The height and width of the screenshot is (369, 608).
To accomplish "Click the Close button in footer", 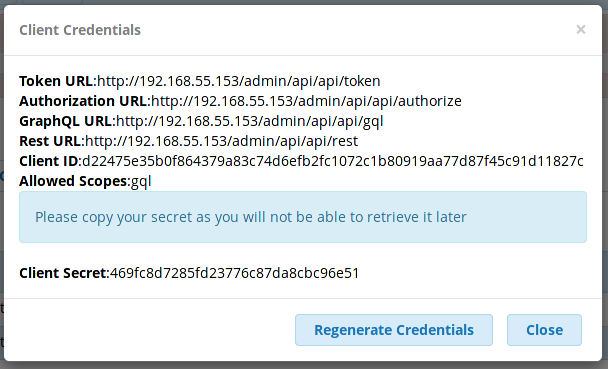I will 544,330.
